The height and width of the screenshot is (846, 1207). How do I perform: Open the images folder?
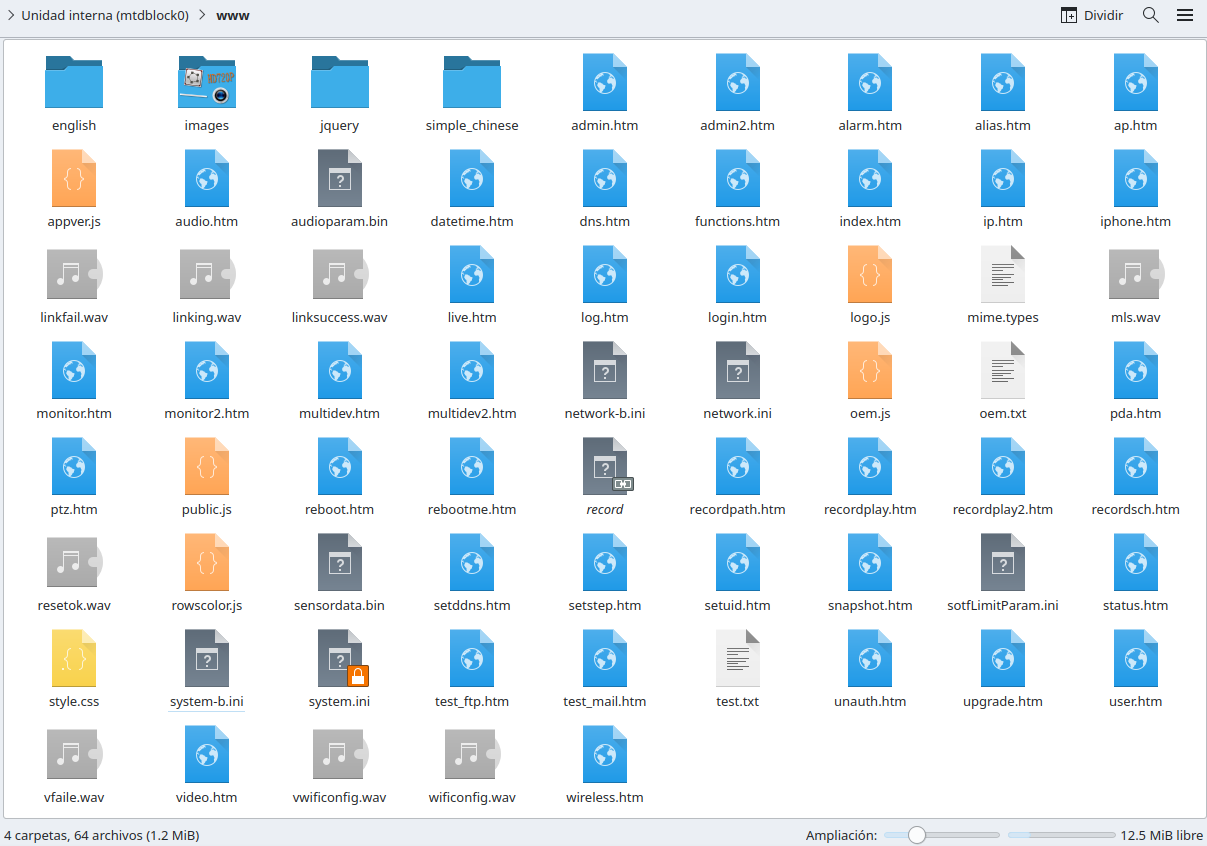[x=207, y=82]
